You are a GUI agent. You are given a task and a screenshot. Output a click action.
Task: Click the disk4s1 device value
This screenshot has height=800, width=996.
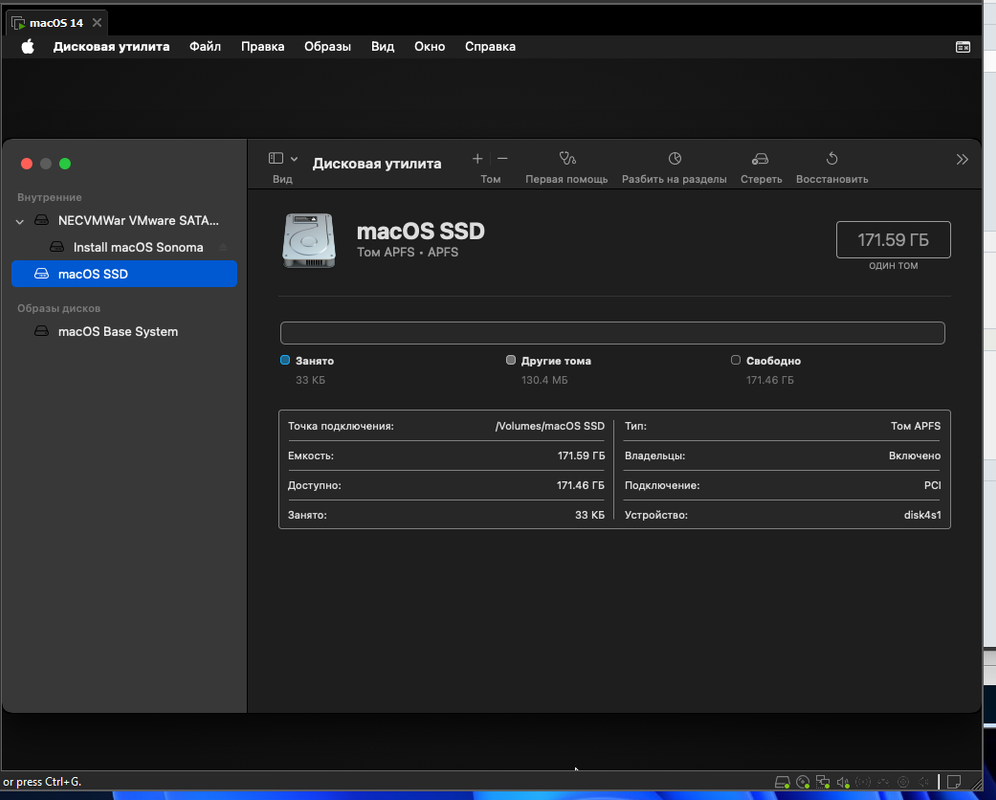coord(922,515)
